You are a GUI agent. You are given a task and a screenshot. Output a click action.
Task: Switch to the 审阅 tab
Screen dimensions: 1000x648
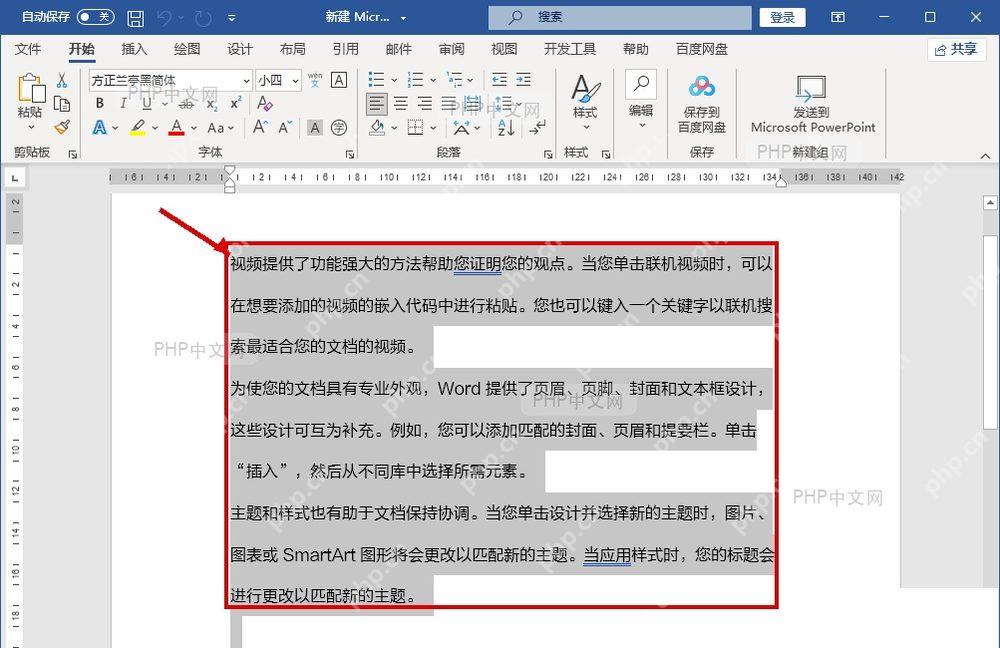(452, 49)
